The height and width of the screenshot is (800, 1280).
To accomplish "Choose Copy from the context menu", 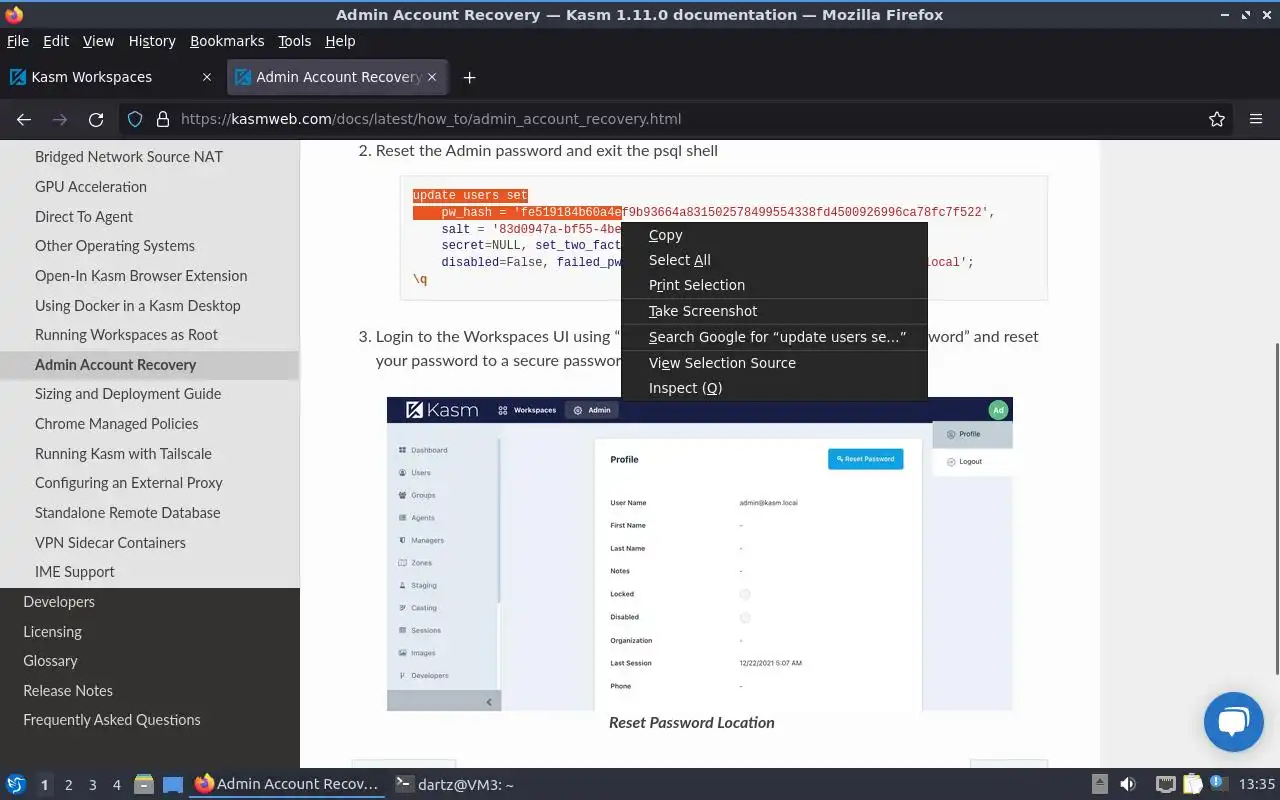I will click(x=774, y=236).
